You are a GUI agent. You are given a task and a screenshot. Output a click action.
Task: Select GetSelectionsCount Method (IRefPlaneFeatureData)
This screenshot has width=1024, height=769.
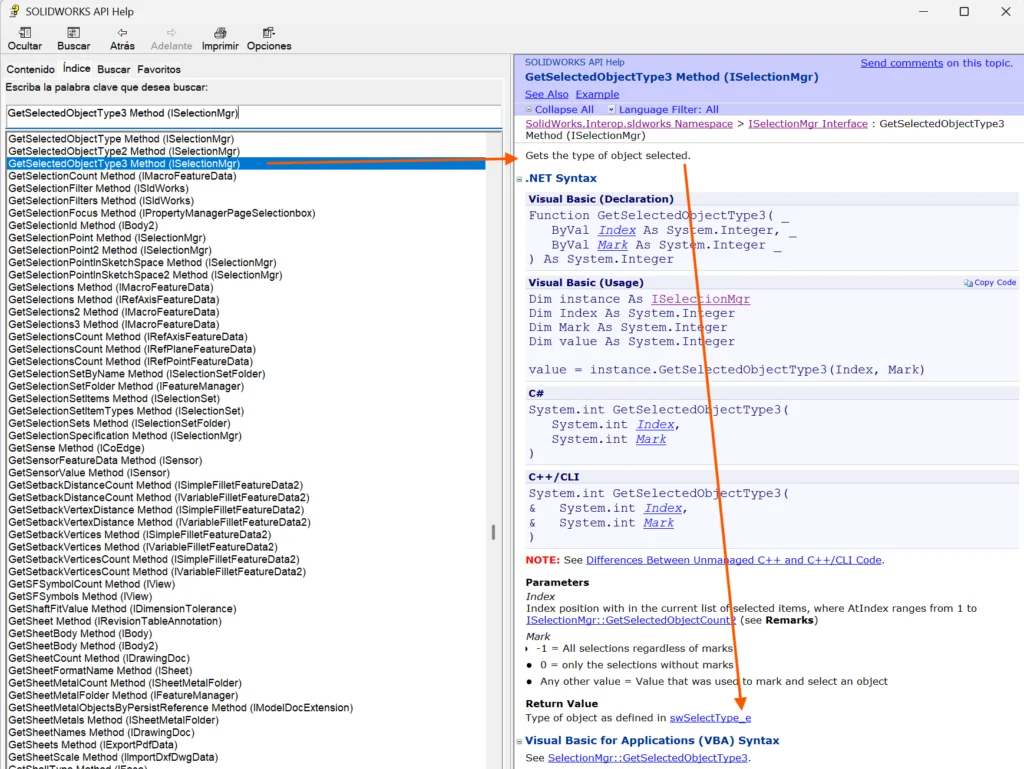pyautogui.click(x=132, y=349)
